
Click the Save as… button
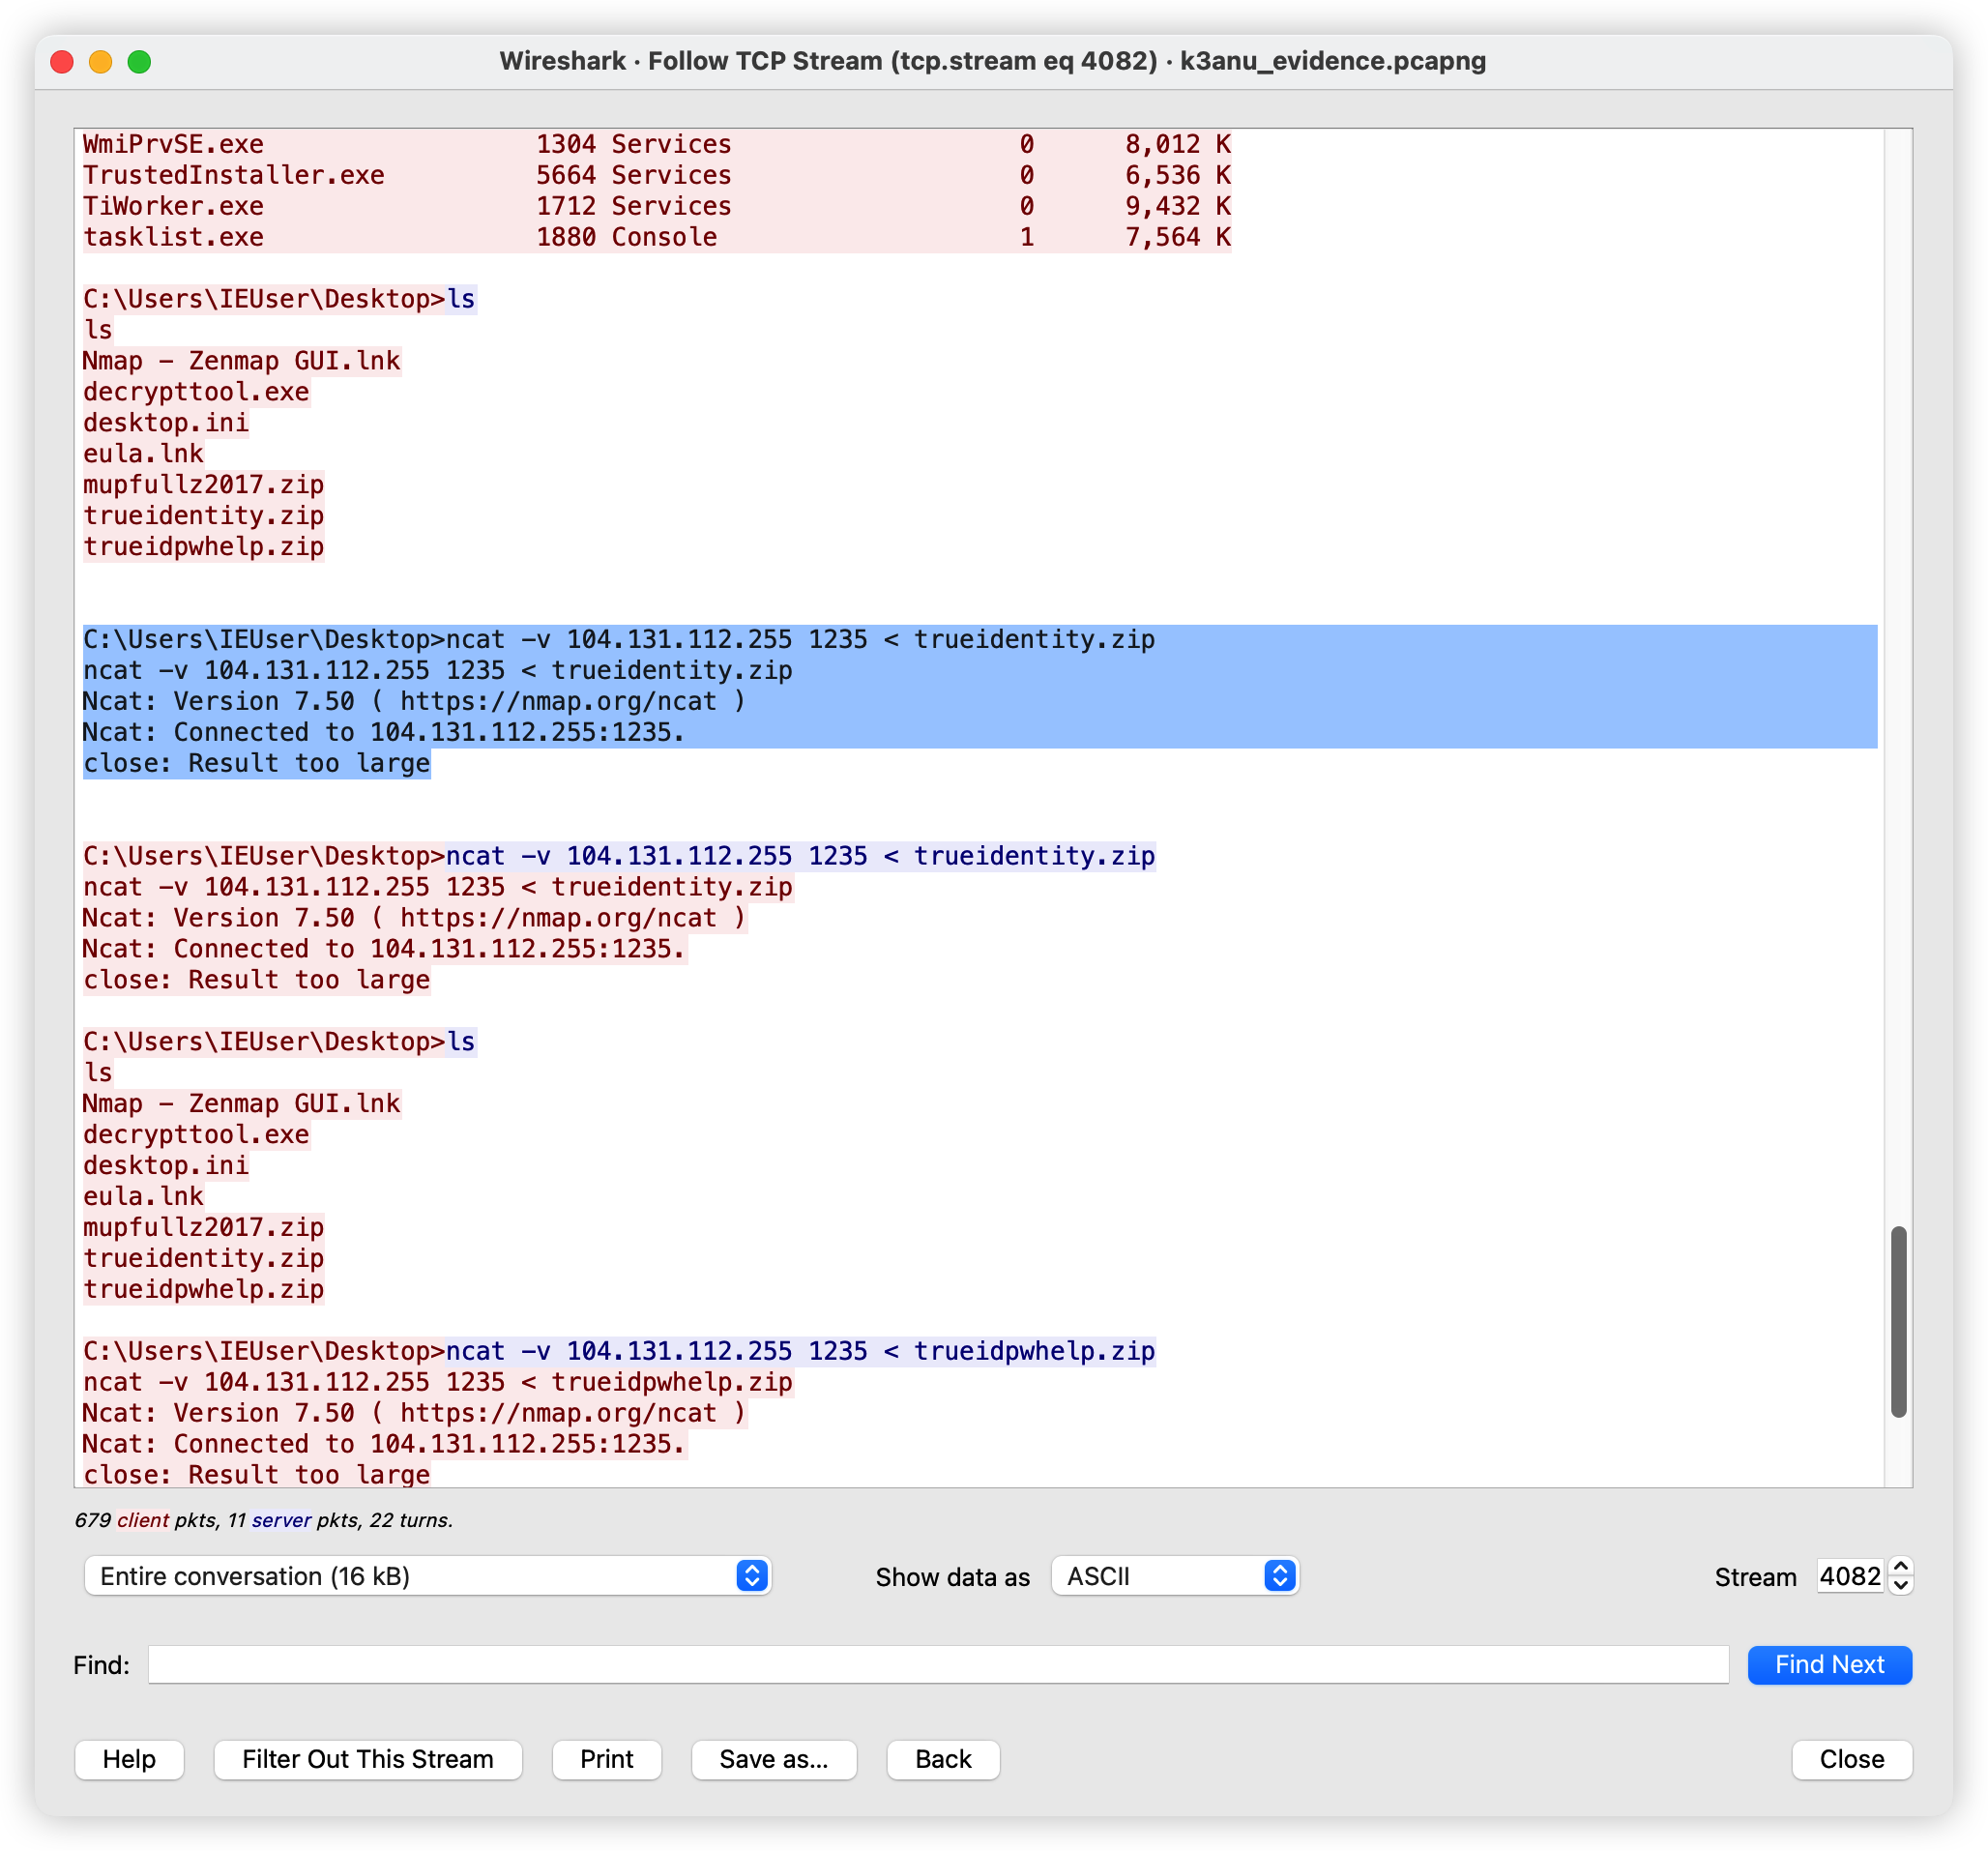pyautogui.click(x=774, y=1759)
